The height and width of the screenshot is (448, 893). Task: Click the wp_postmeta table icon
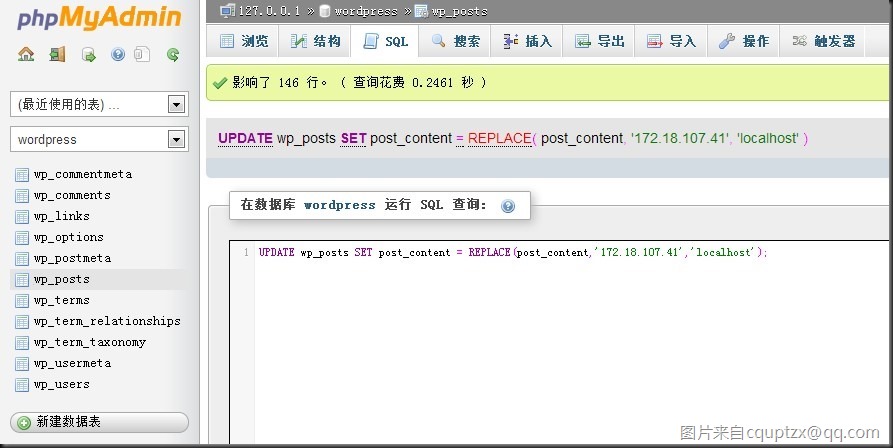(x=22, y=259)
